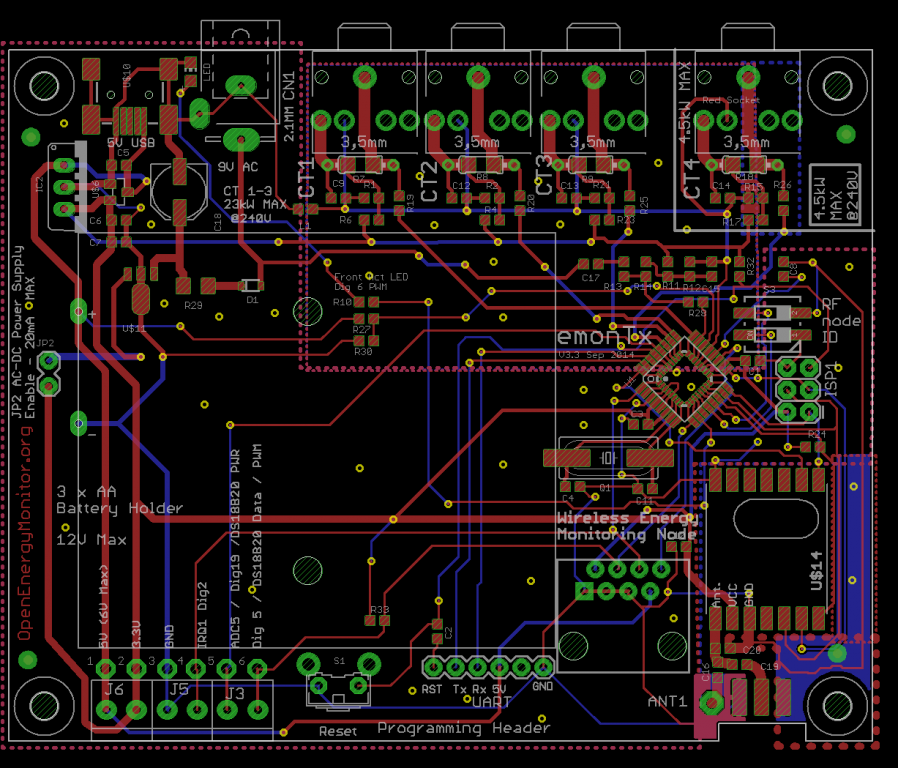The image size is (898, 768).
Task: Click the large "CT1" label
Action: point(306,179)
